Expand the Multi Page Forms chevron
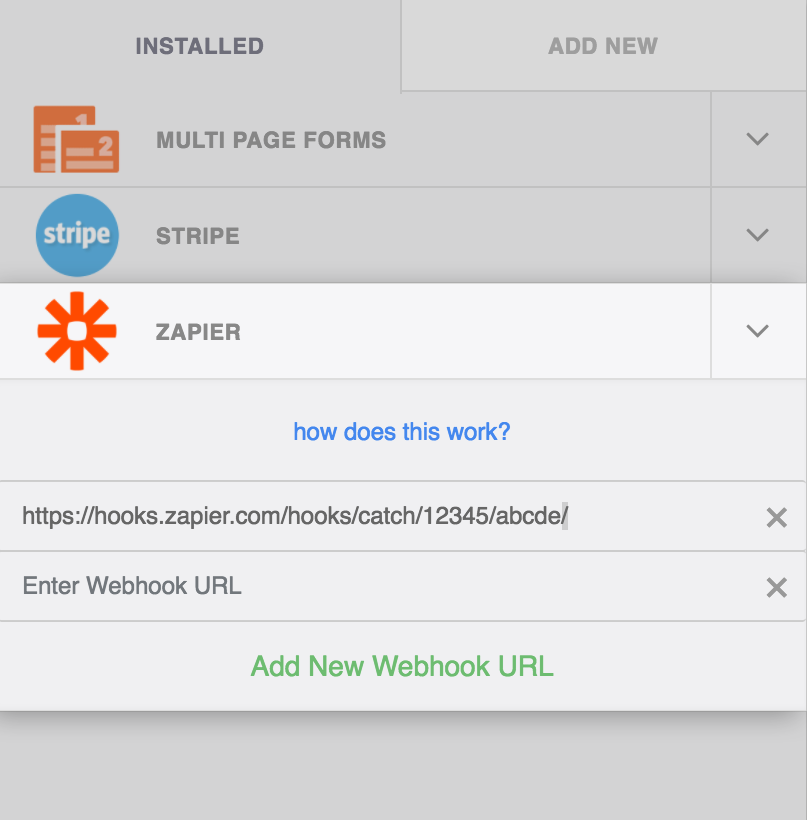 click(757, 139)
